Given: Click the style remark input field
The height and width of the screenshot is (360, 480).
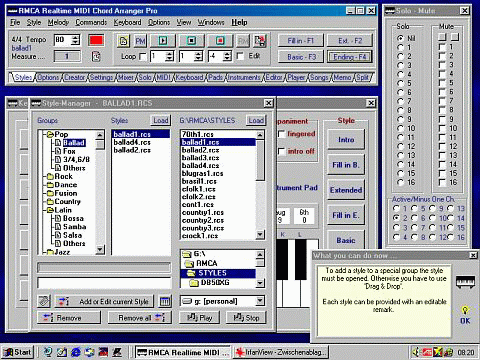Looking at the screenshot, I should point(104,283).
